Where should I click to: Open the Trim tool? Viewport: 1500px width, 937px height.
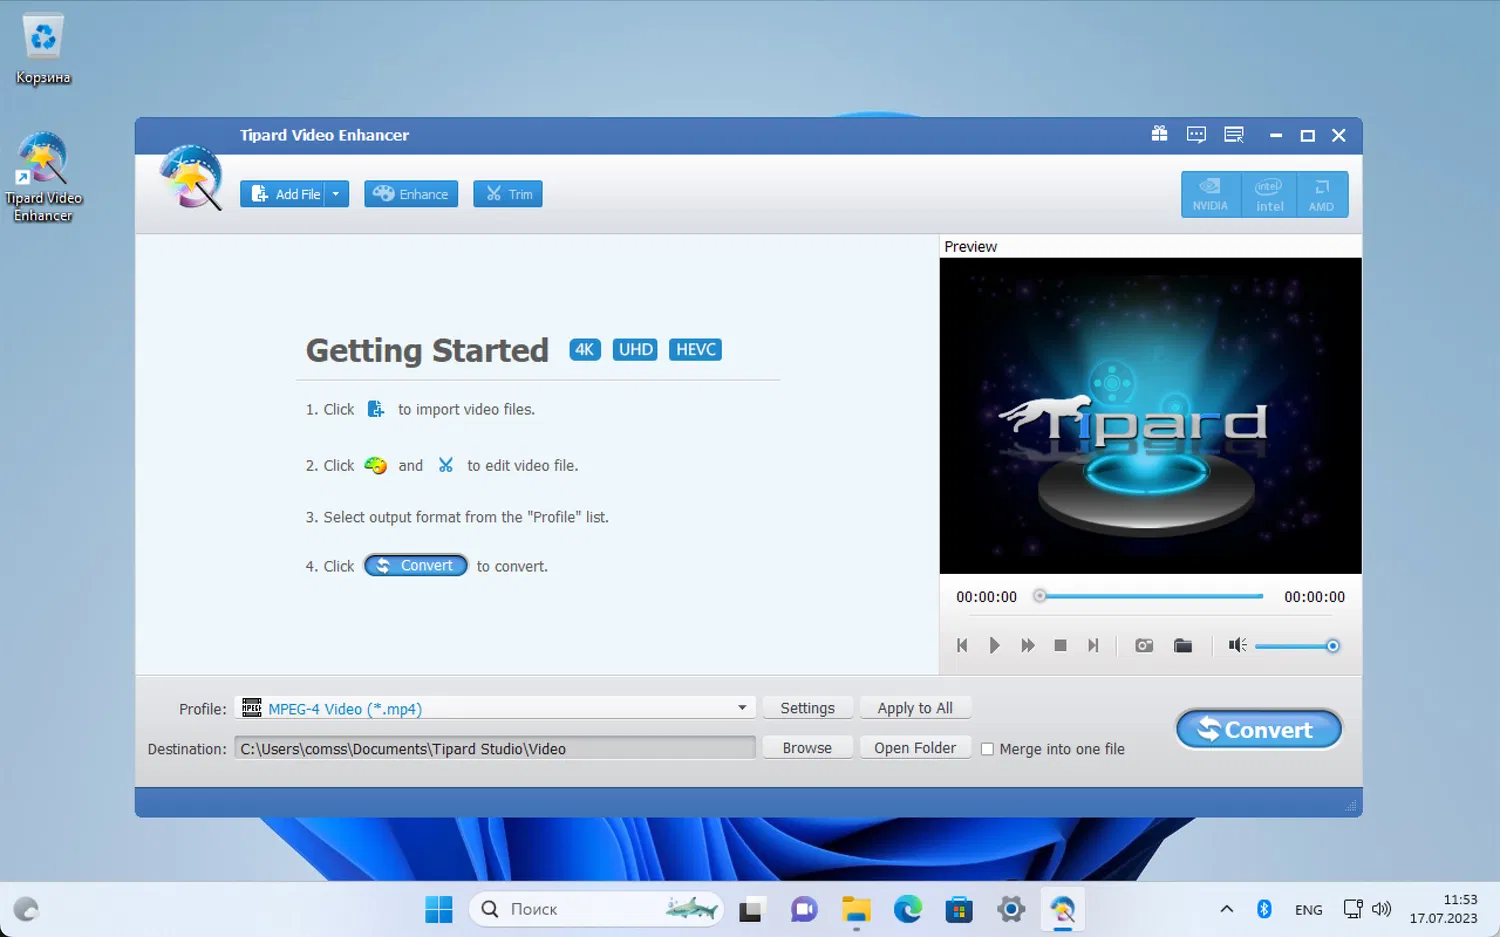coord(508,194)
